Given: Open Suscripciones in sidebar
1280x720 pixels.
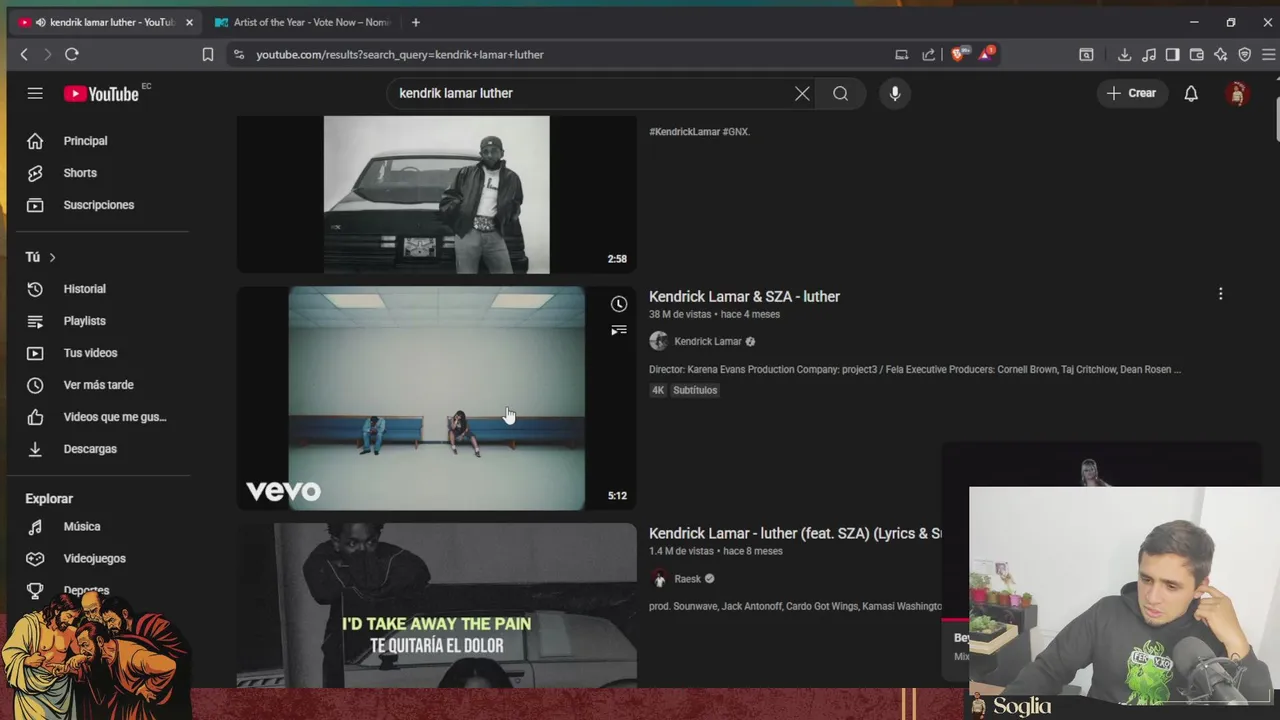Looking at the screenshot, I should 98,205.
